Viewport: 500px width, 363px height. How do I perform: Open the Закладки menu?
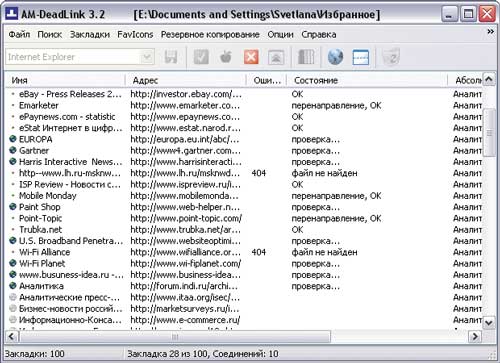click(x=90, y=34)
